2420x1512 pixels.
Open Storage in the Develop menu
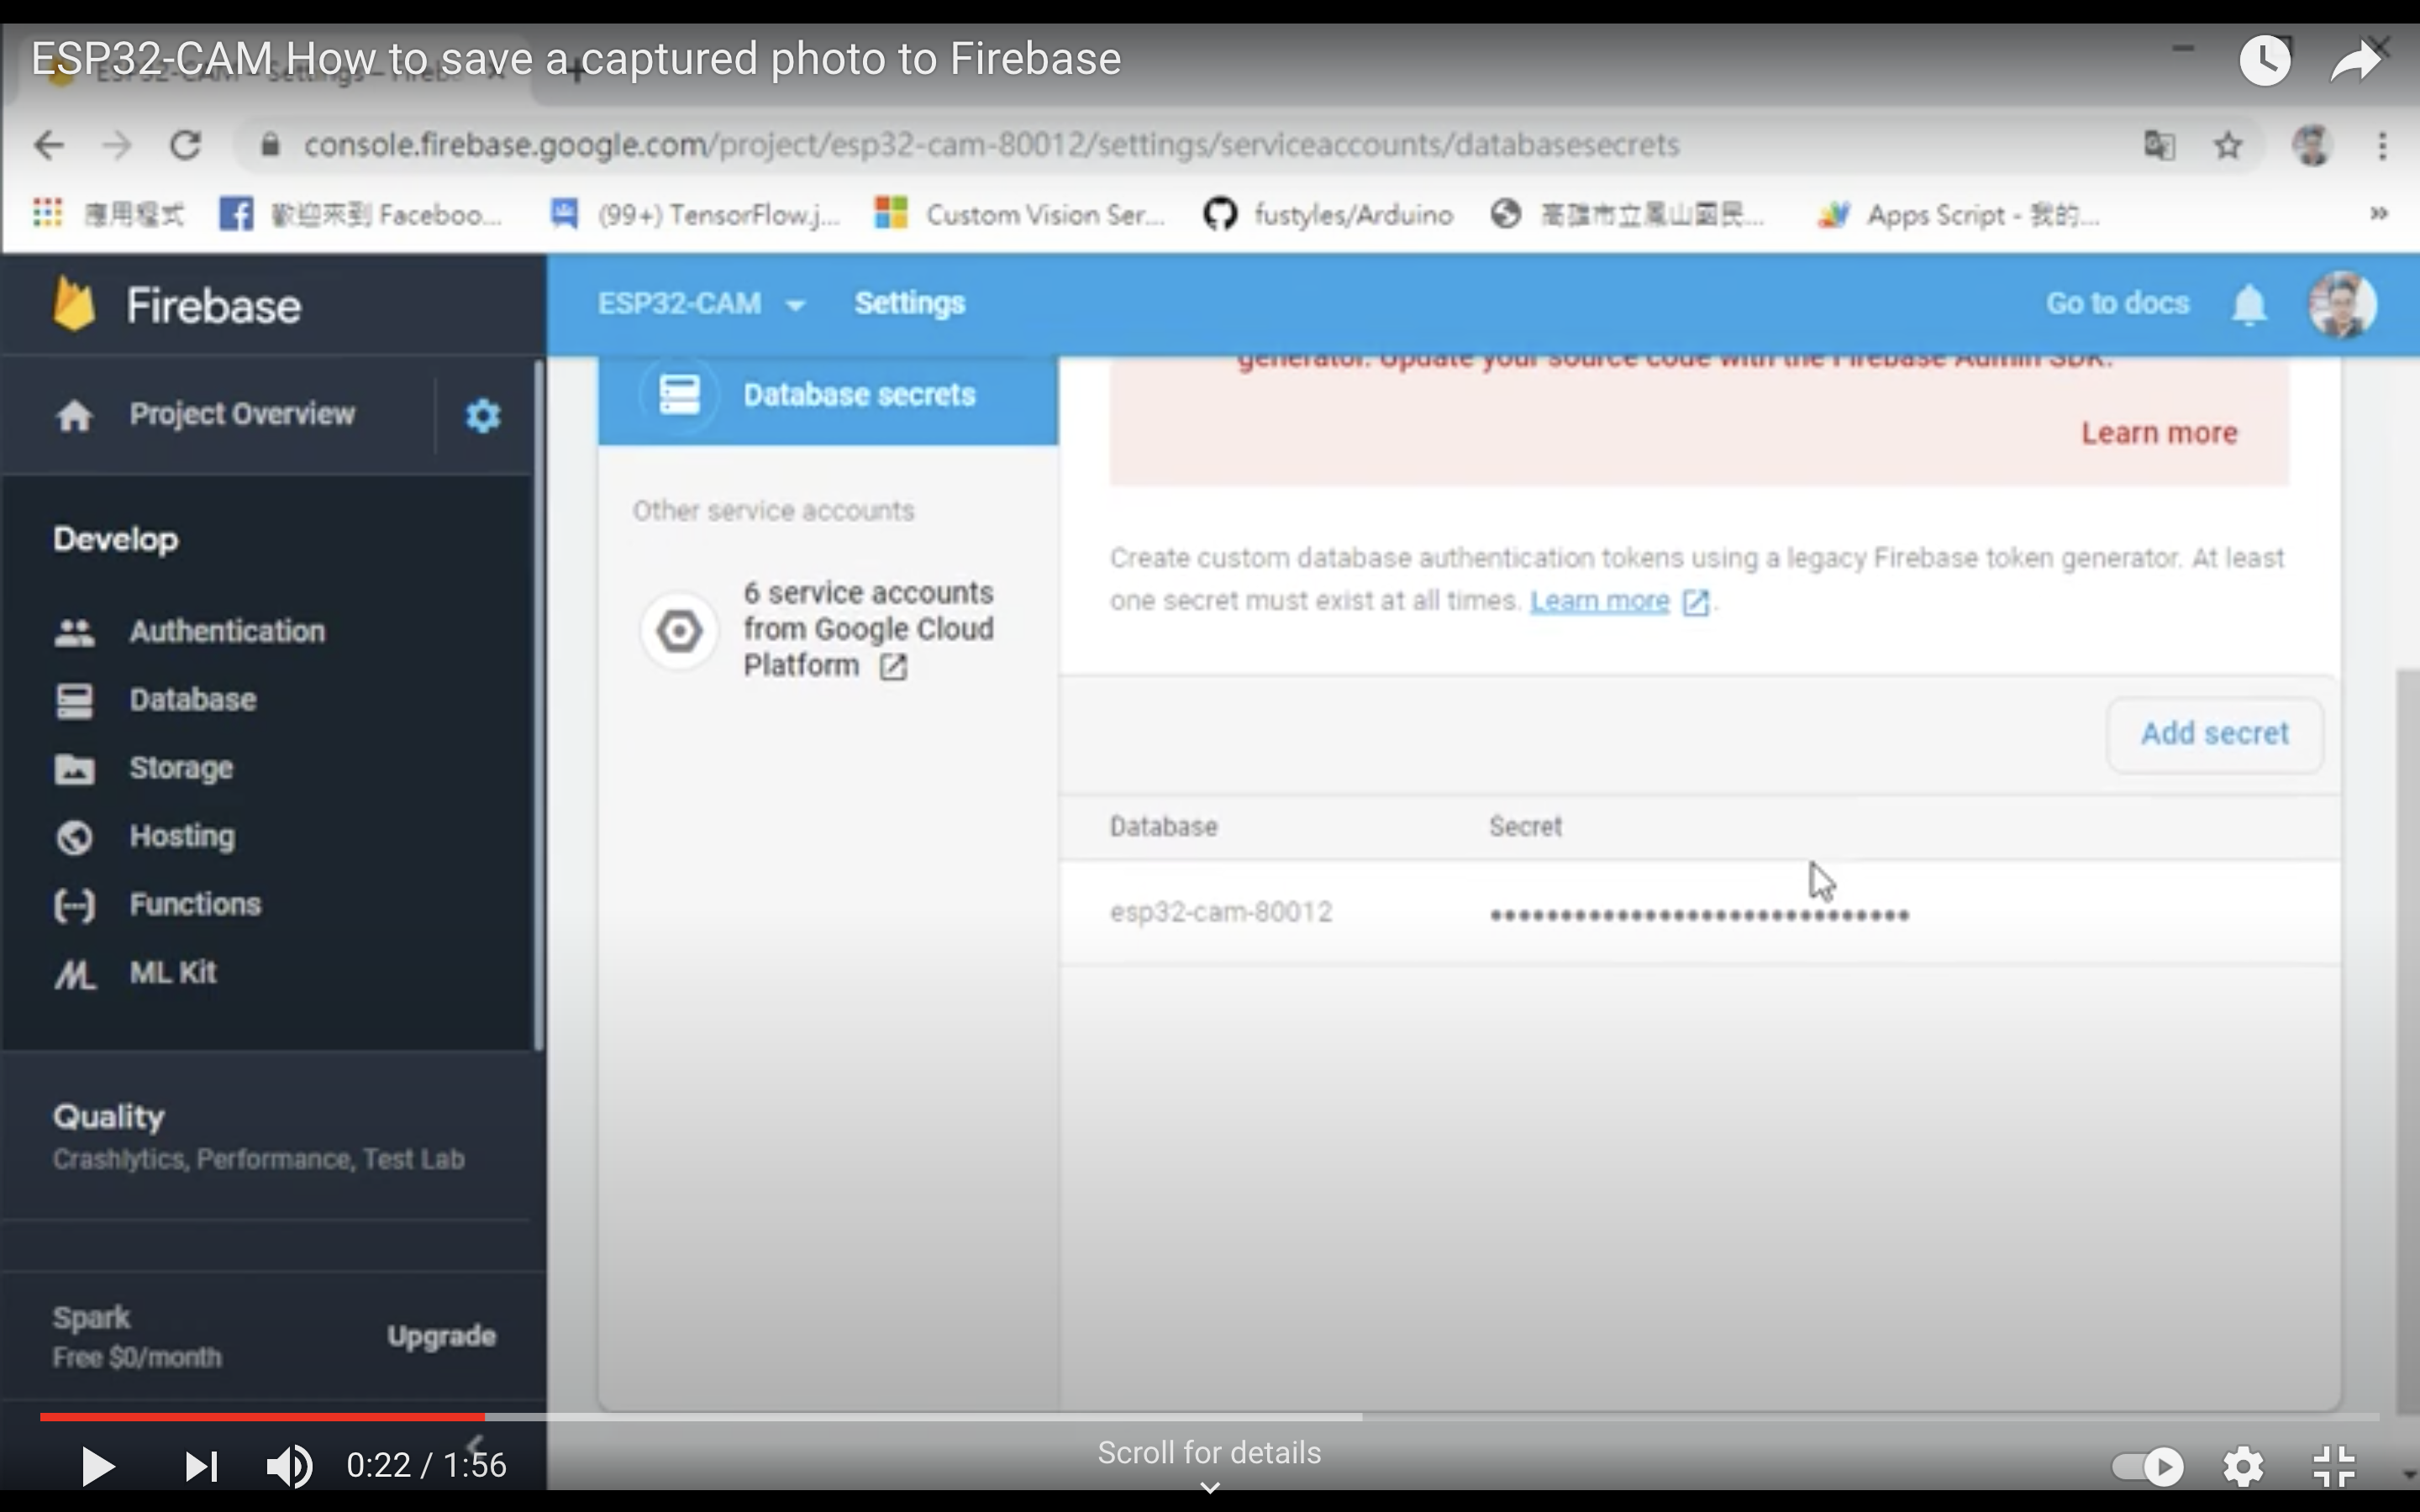(144, 768)
